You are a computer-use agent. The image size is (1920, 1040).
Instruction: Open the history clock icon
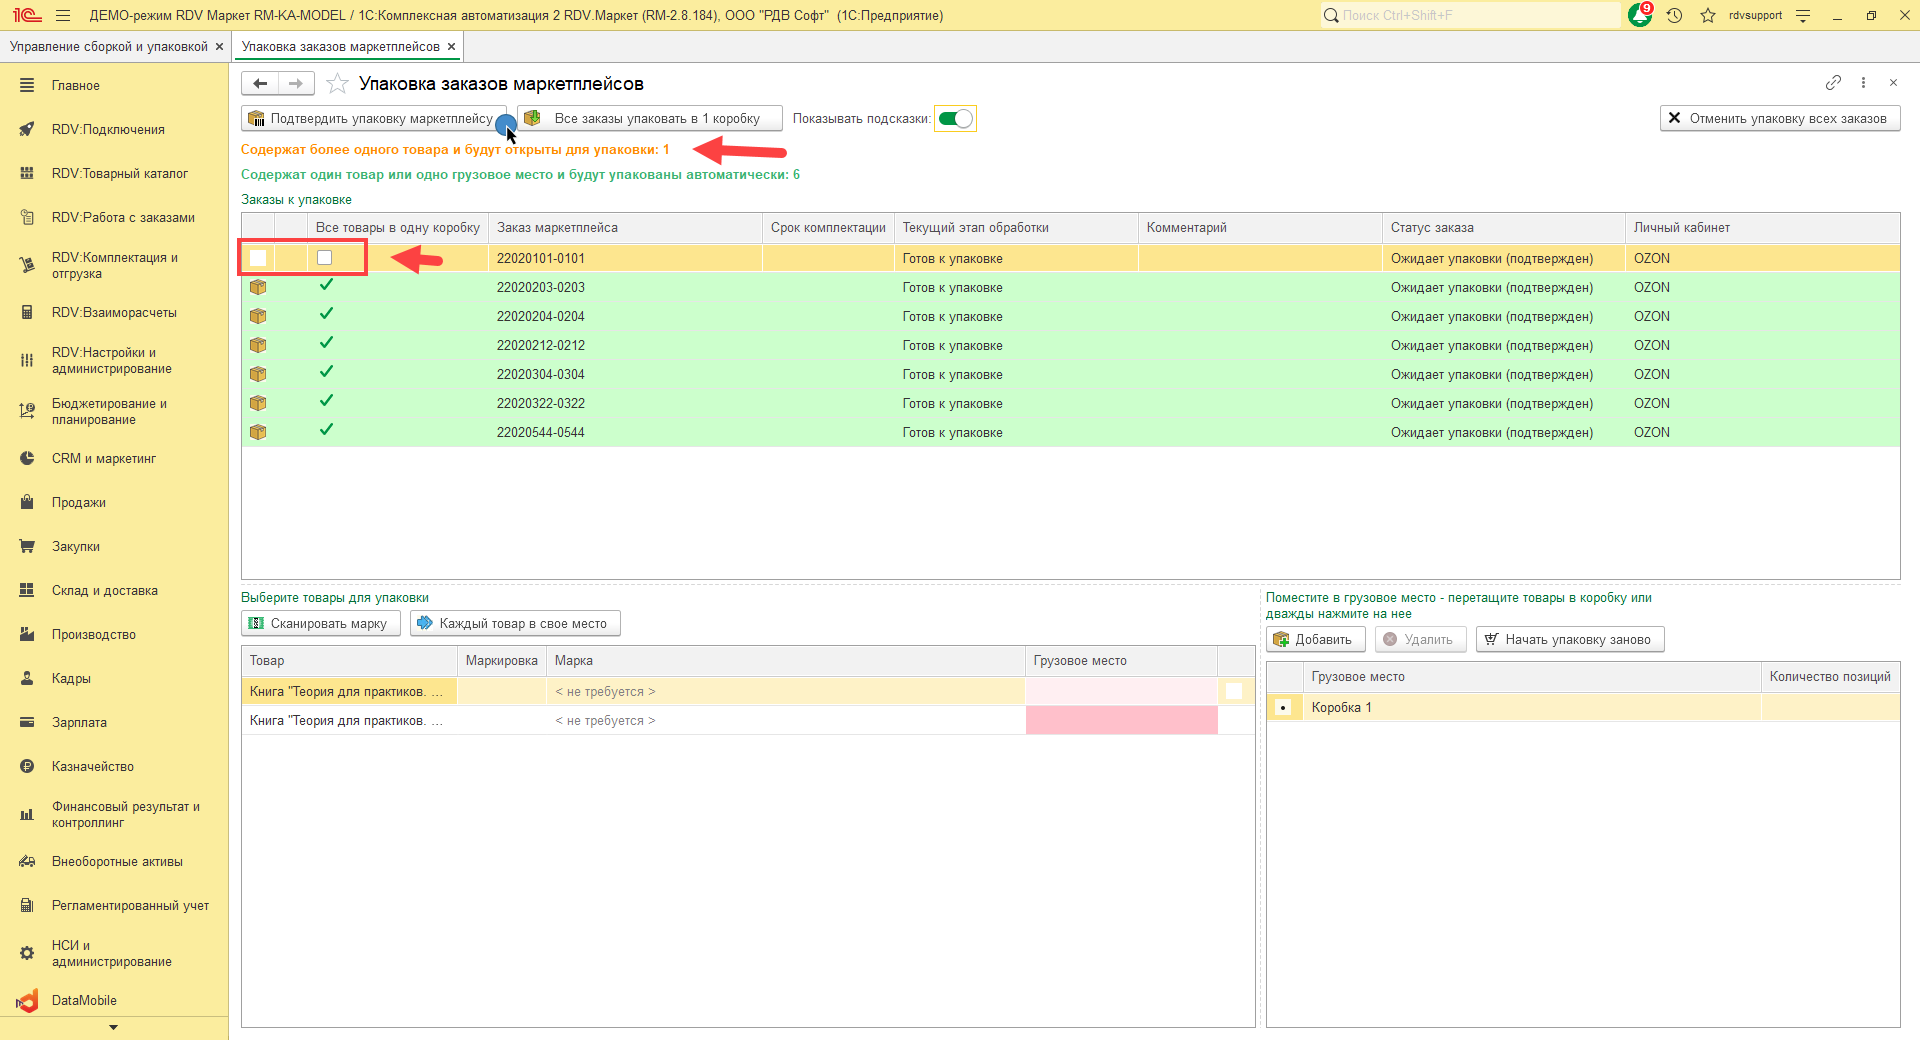click(x=1675, y=15)
